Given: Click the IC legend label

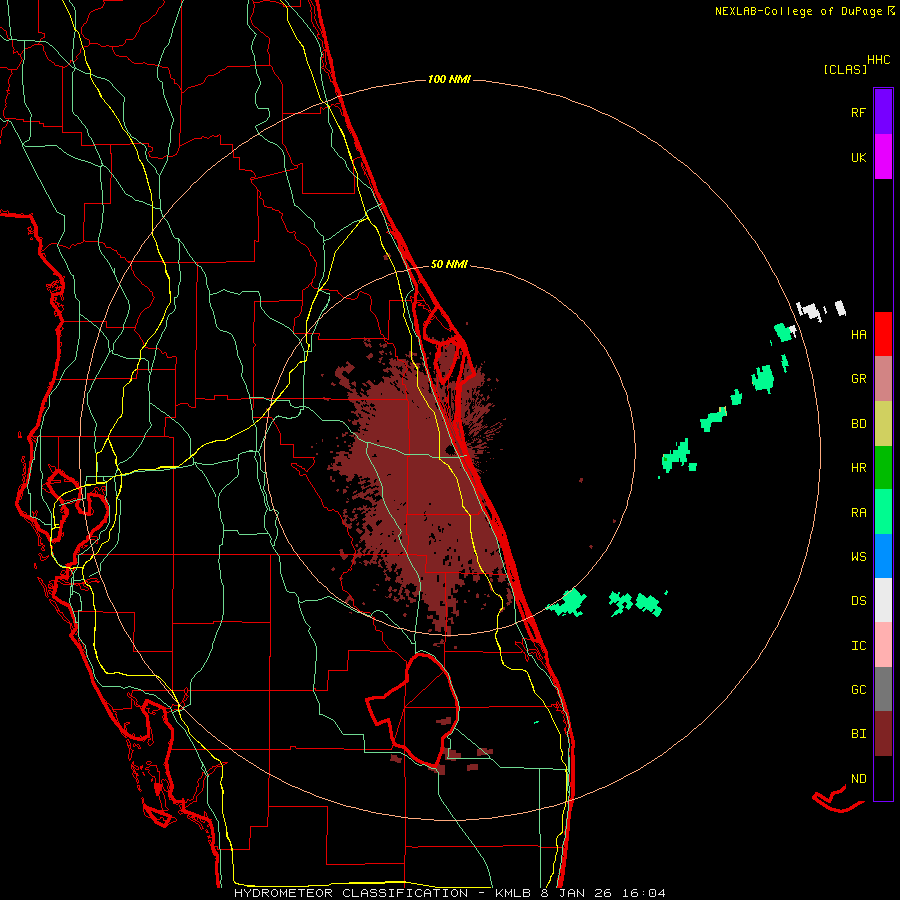Looking at the screenshot, I should [858, 645].
